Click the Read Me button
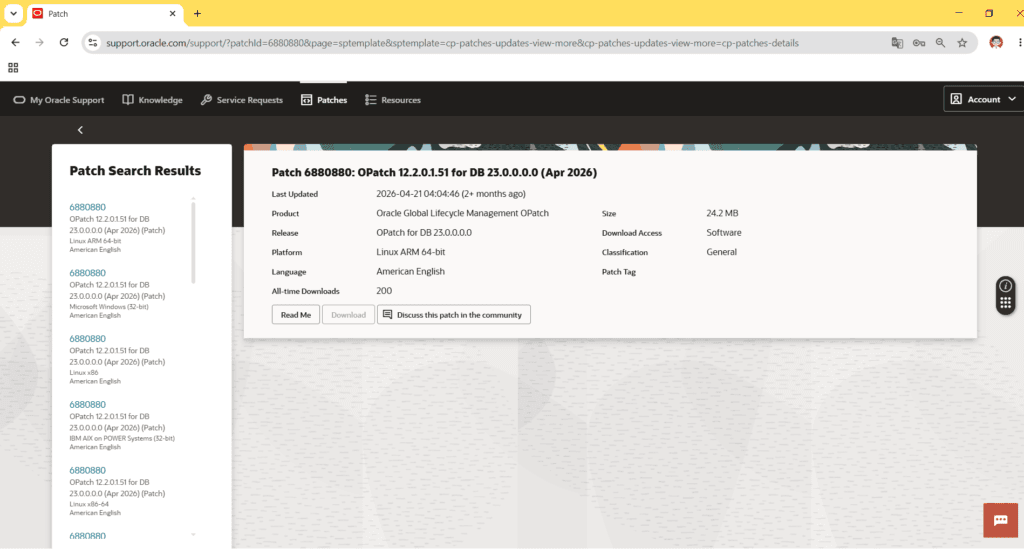The image size is (1024, 549). (x=296, y=315)
